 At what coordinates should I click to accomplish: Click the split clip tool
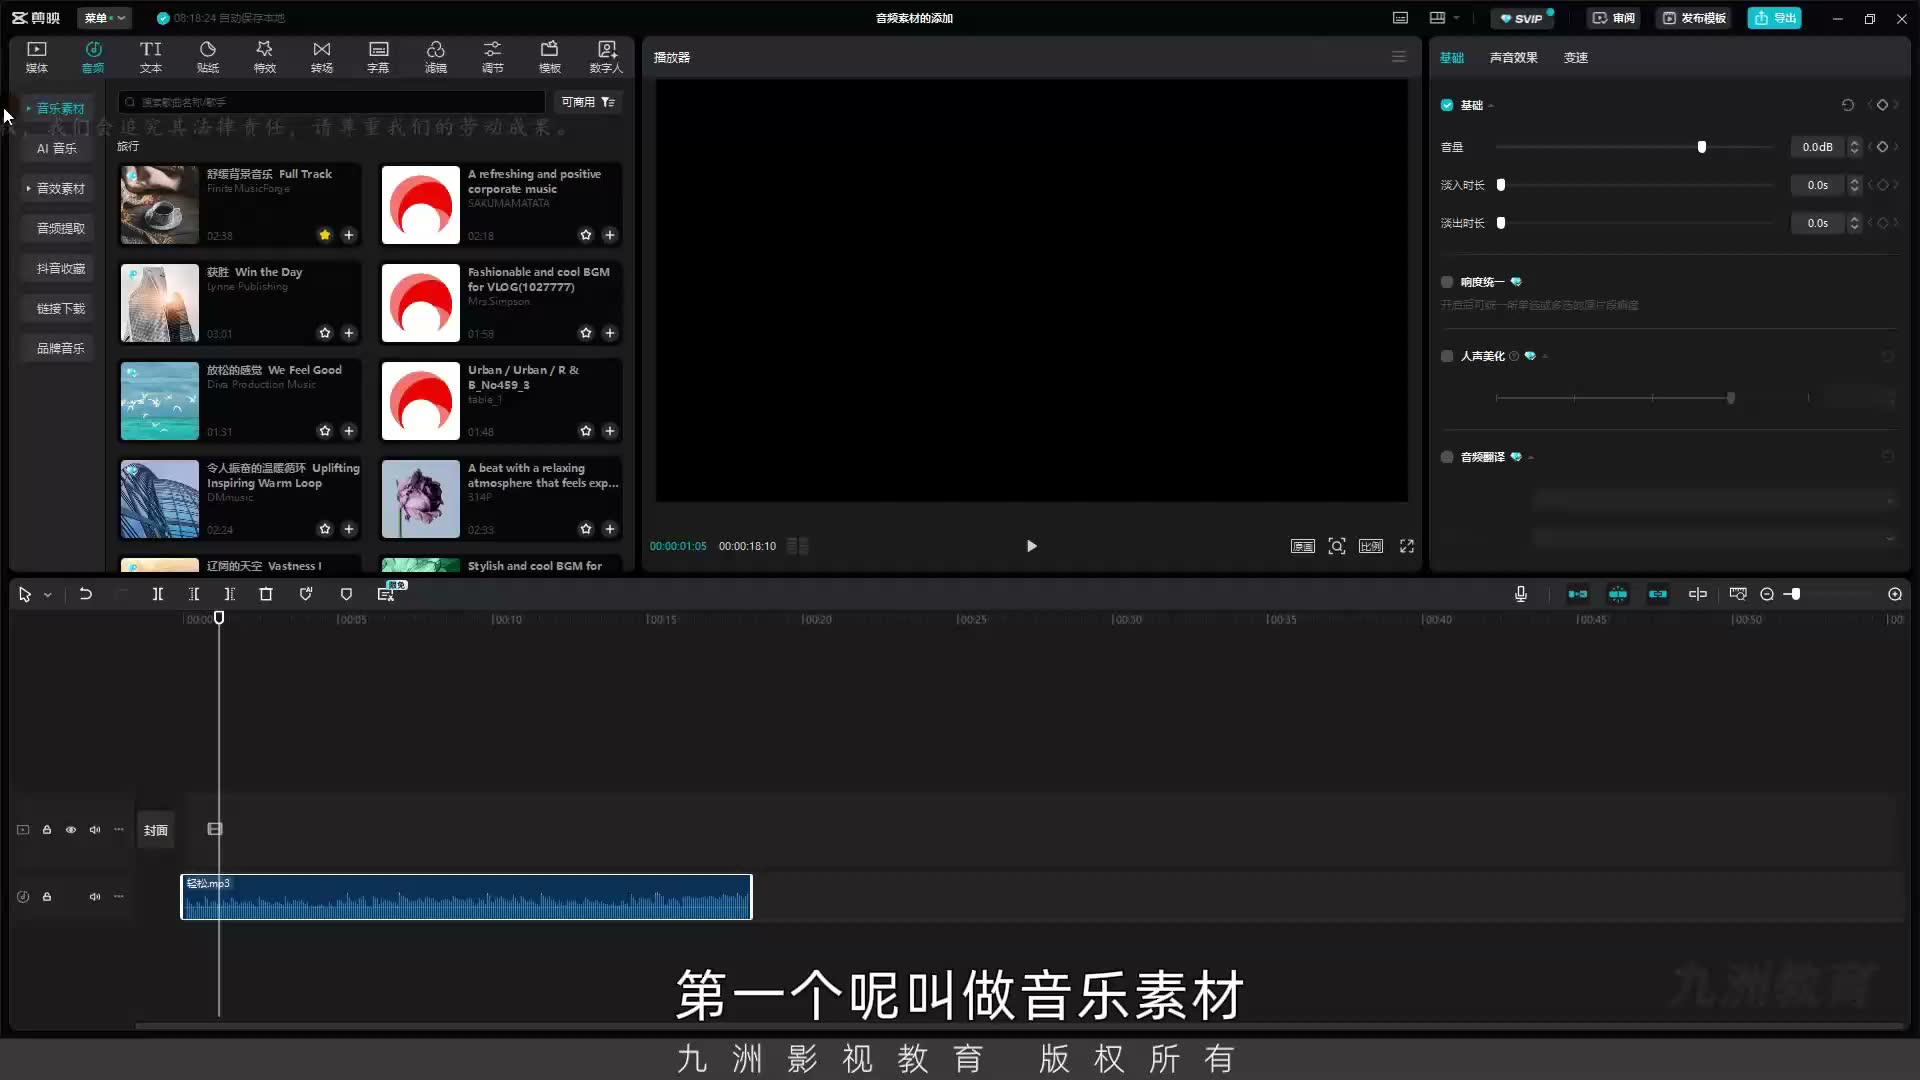click(157, 594)
